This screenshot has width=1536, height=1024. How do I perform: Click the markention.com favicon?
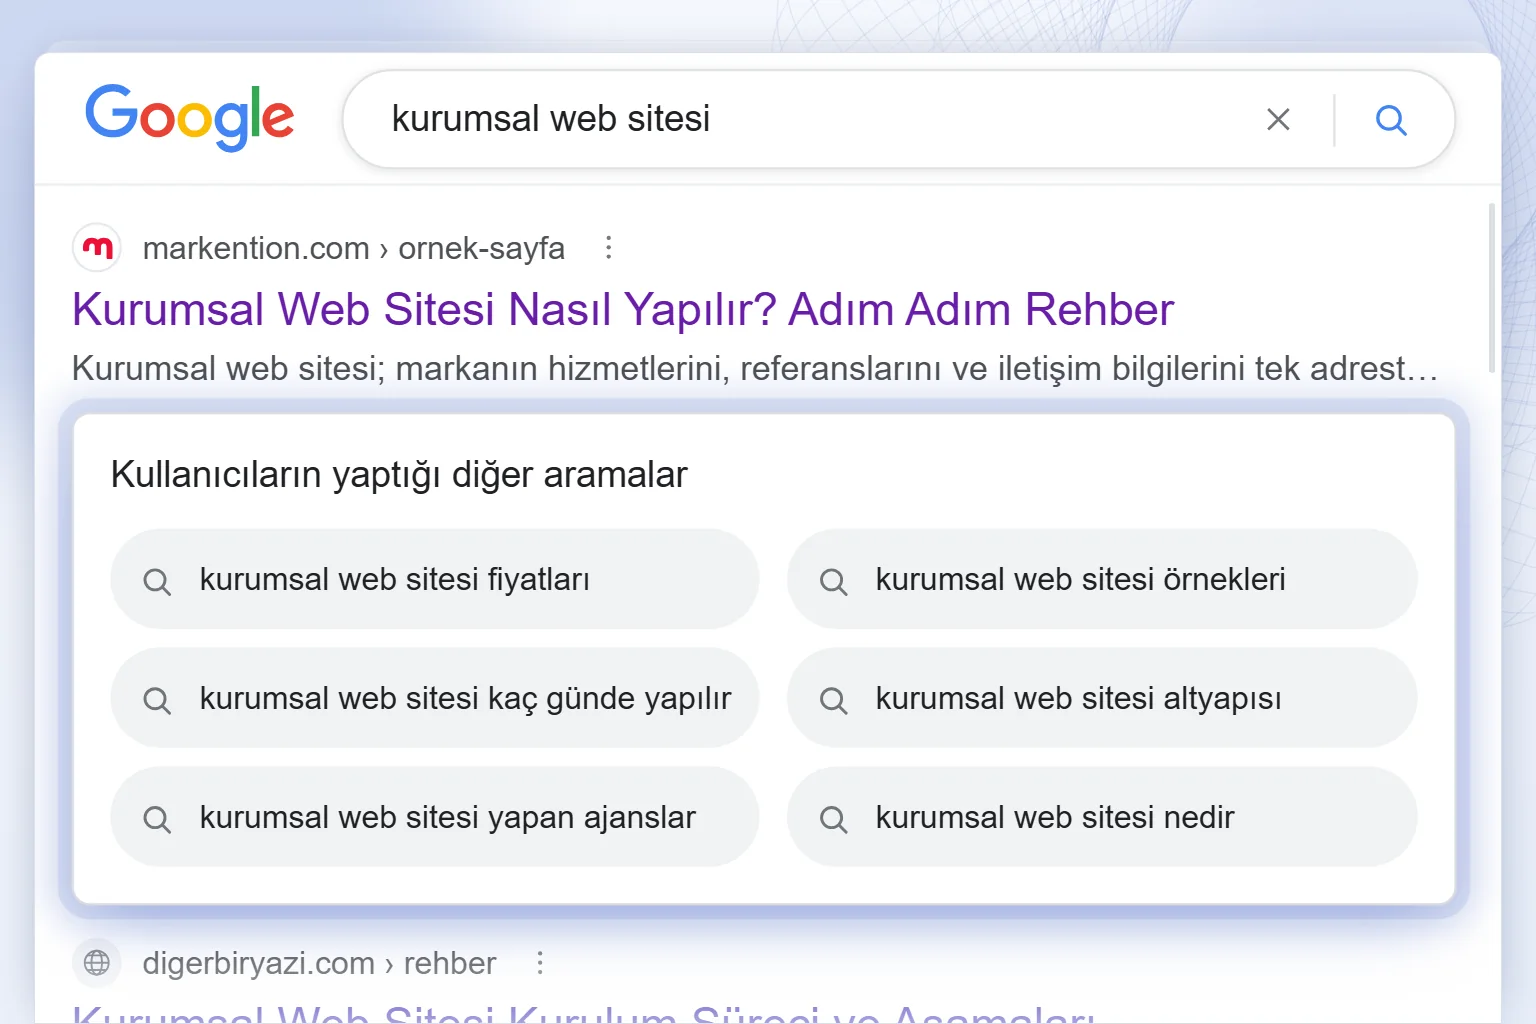click(x=97, y=247)
